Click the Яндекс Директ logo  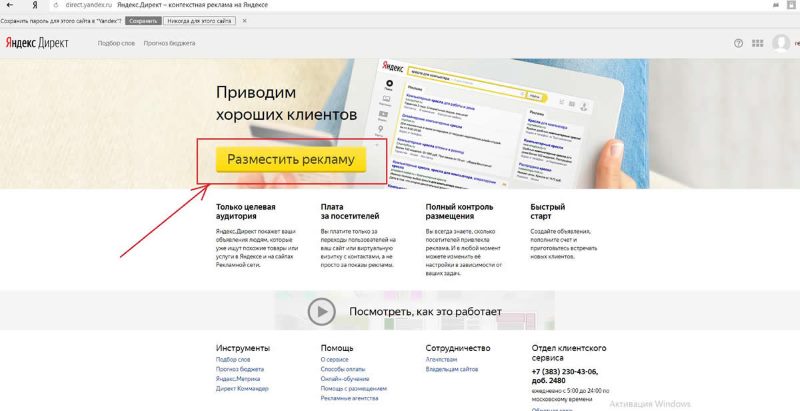click(37, 43)
